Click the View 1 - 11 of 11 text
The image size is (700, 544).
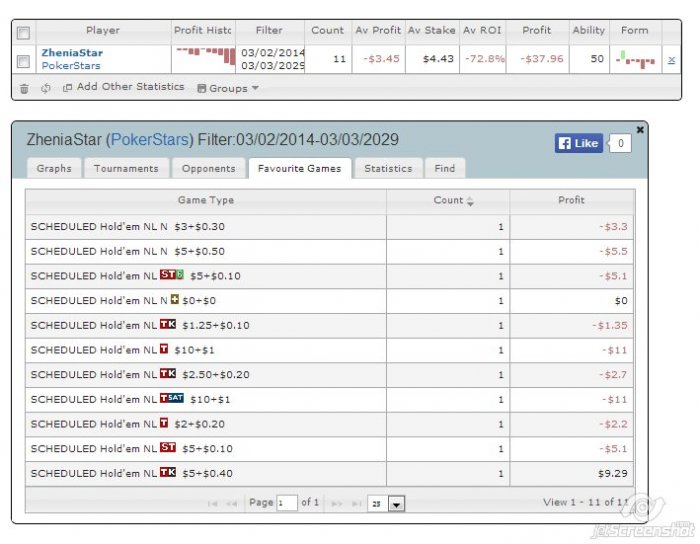(586, 502)
